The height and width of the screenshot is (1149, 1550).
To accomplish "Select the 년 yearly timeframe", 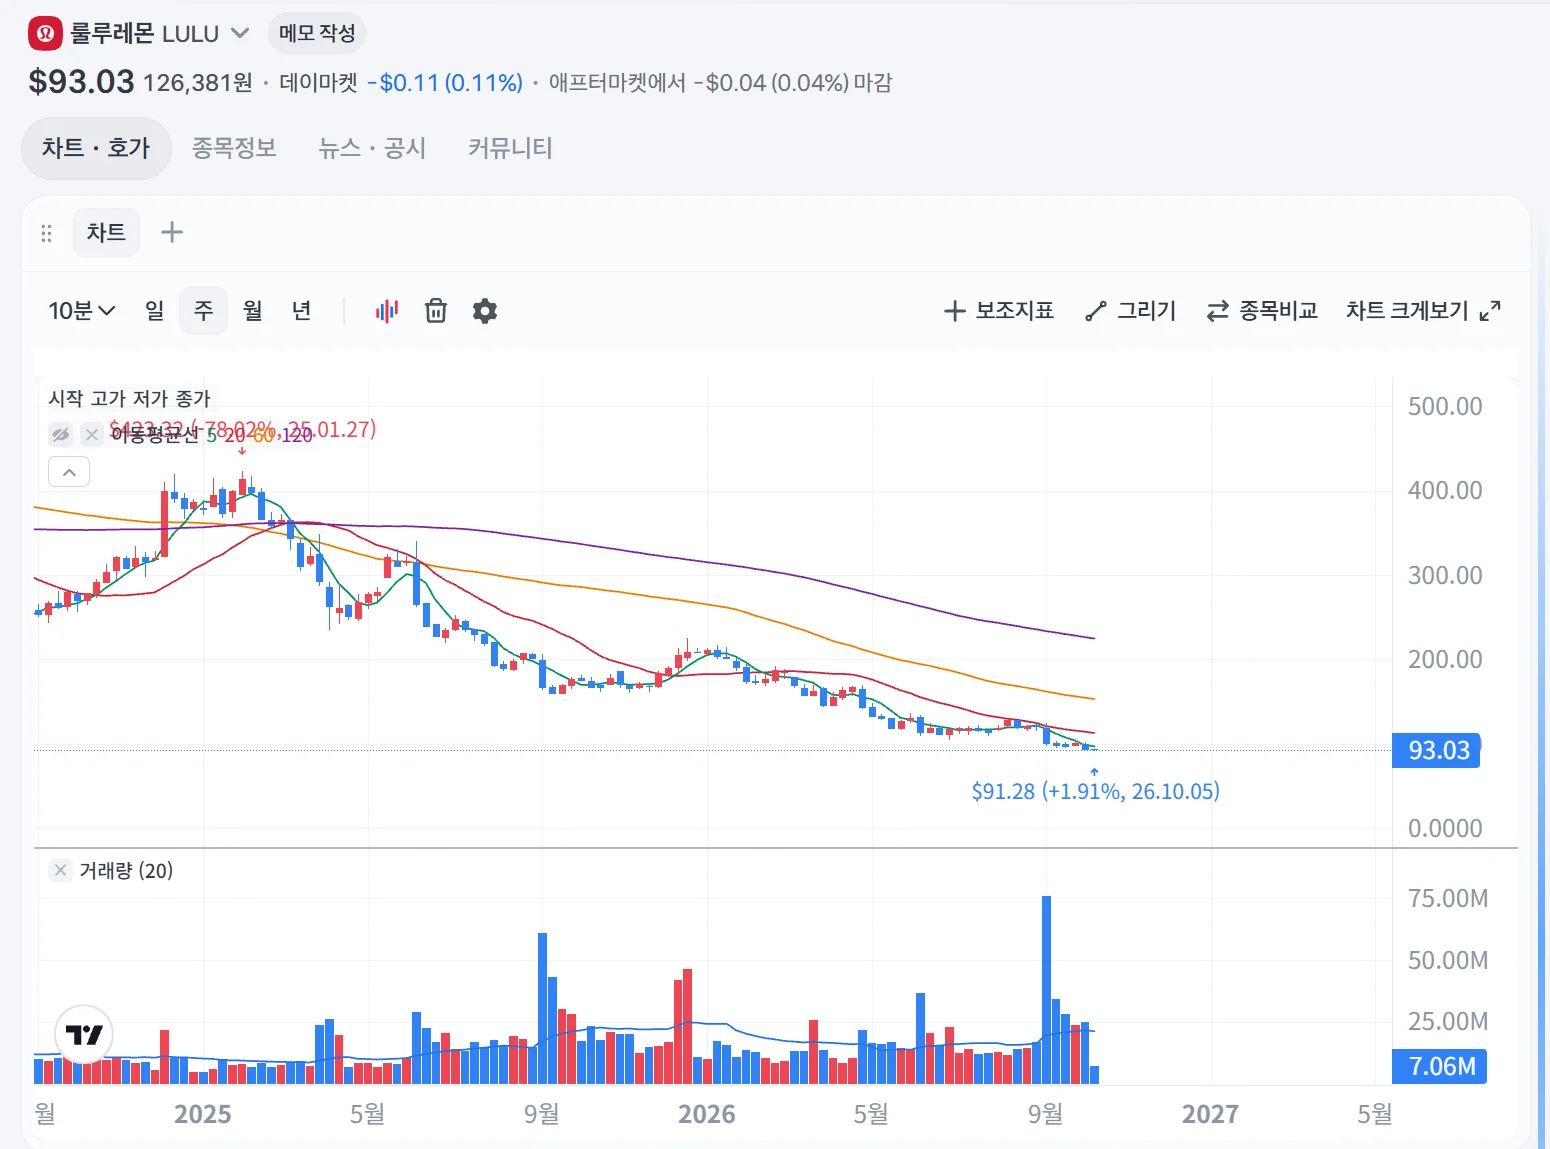I will point(301,311).
